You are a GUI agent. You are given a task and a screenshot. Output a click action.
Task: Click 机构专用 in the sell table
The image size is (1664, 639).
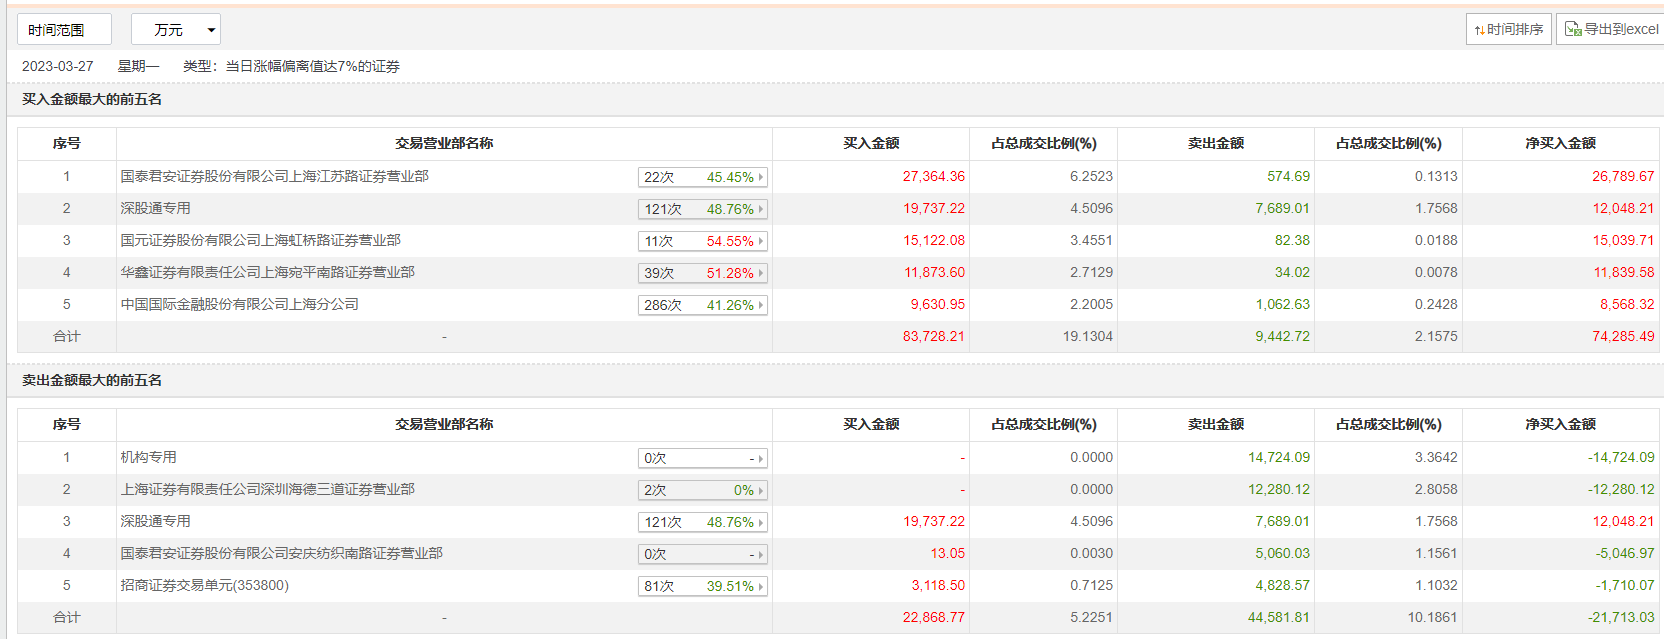tap(148, 457)
